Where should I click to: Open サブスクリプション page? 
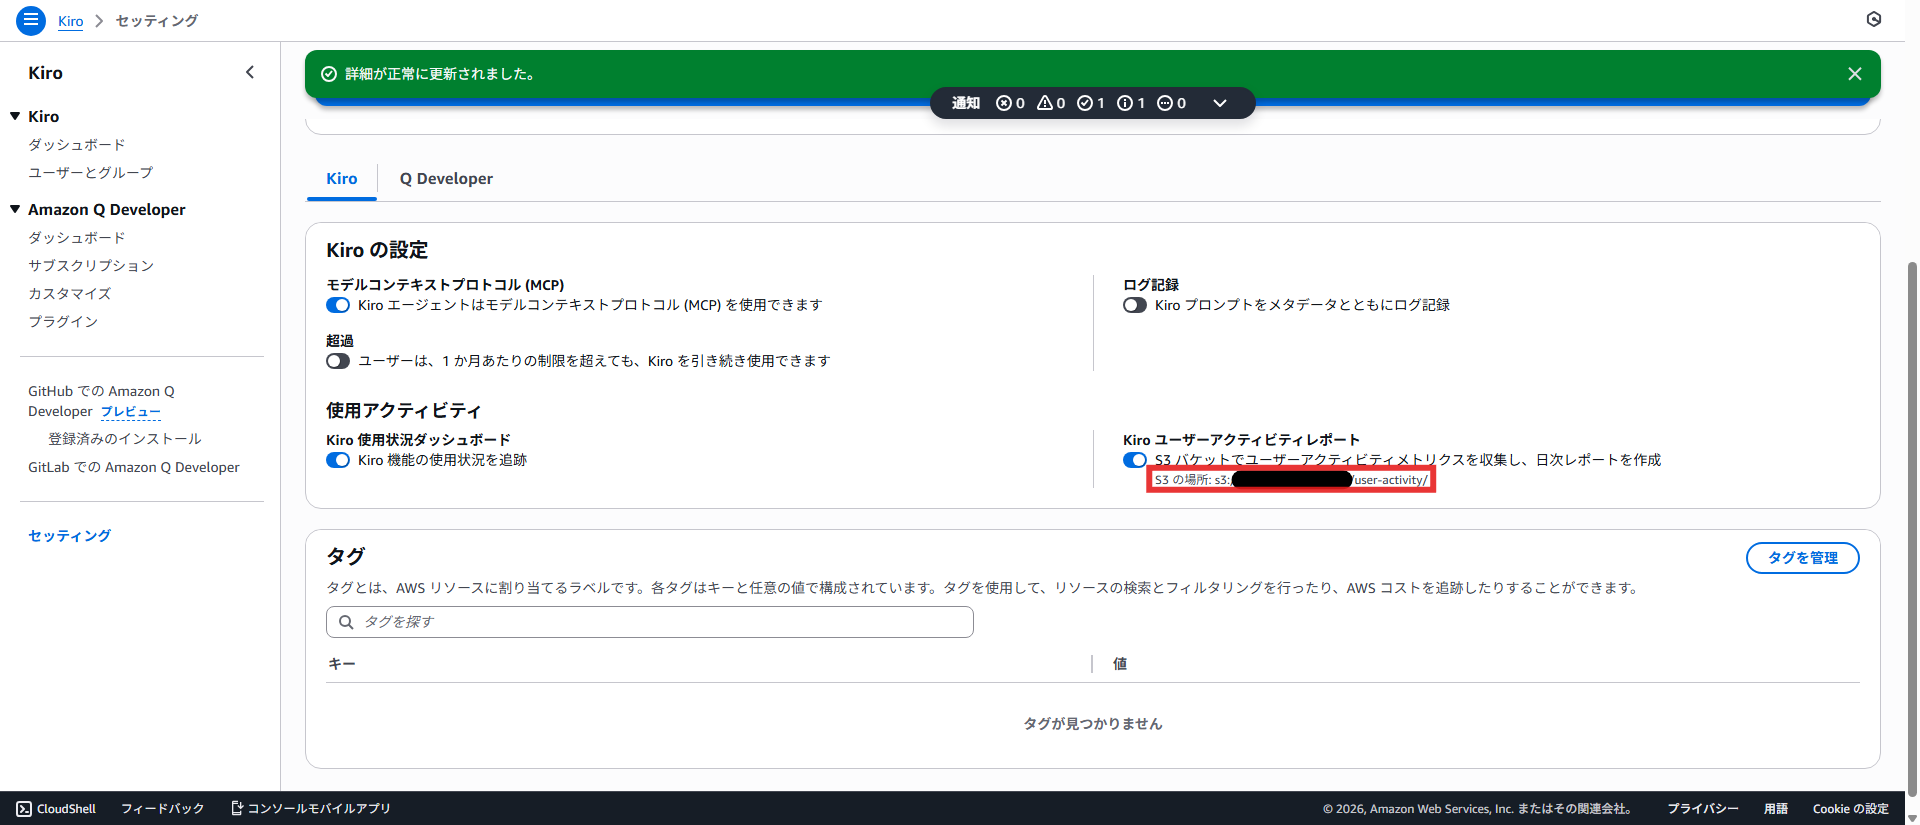(x=91, y=266)
